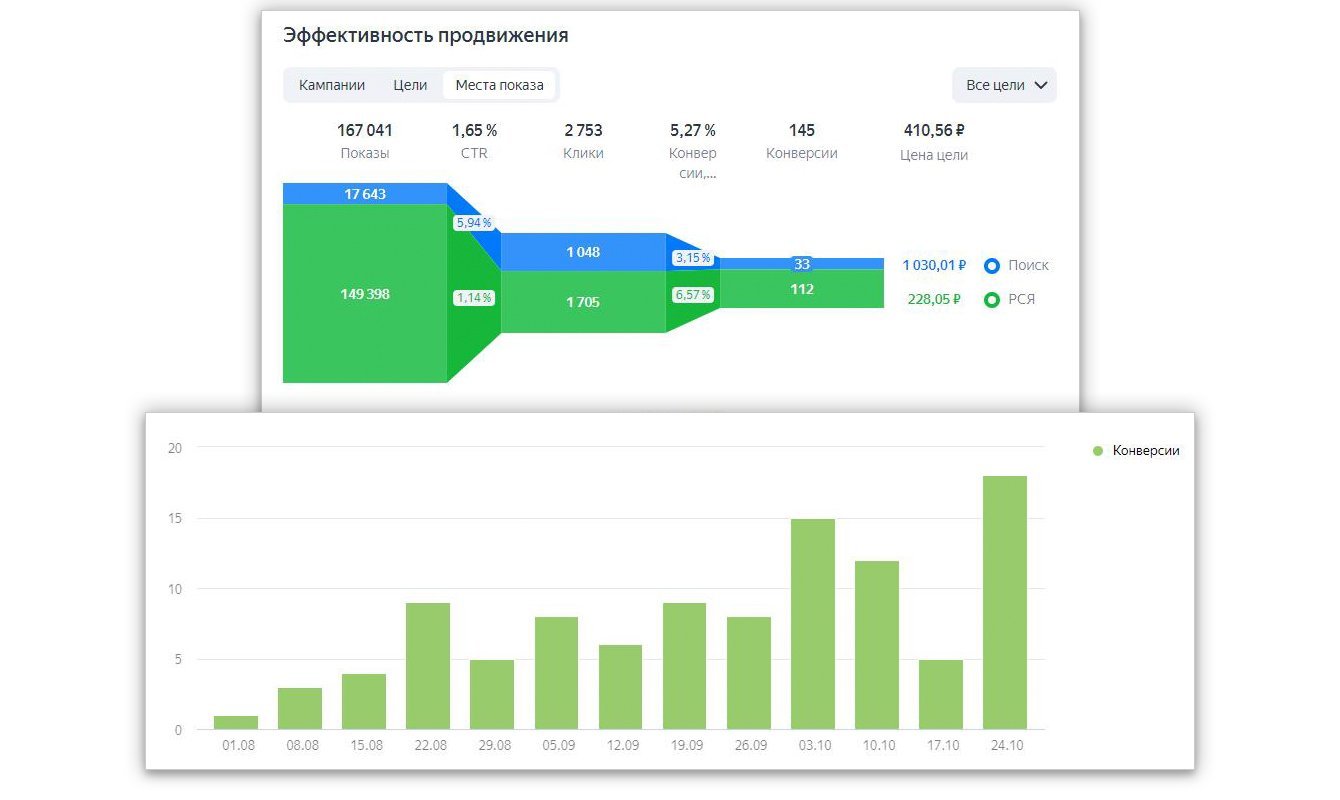Toggle the Поиск legend radio circle
1340x800 pixels.
coord(992,266)
